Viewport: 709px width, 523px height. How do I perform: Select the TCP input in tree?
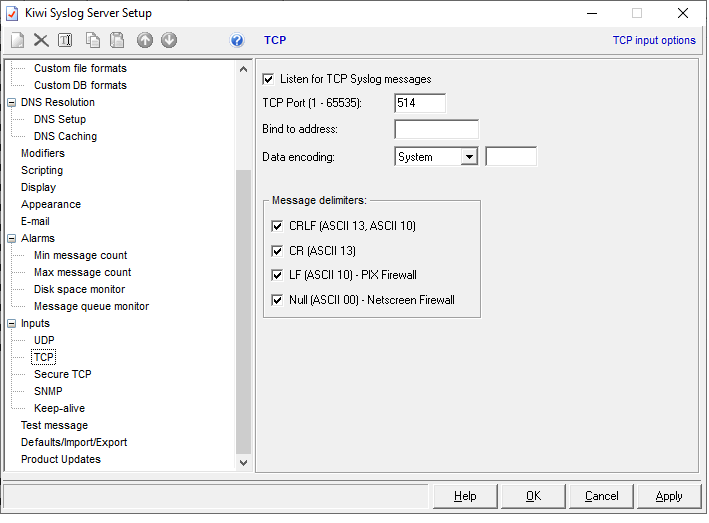pyautogui.click(x=44, y=357)
